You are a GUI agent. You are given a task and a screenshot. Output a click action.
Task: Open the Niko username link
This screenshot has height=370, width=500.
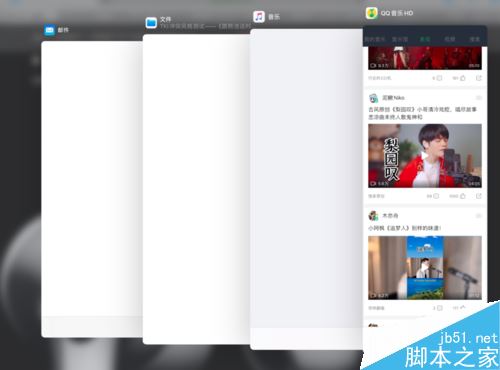393,98
